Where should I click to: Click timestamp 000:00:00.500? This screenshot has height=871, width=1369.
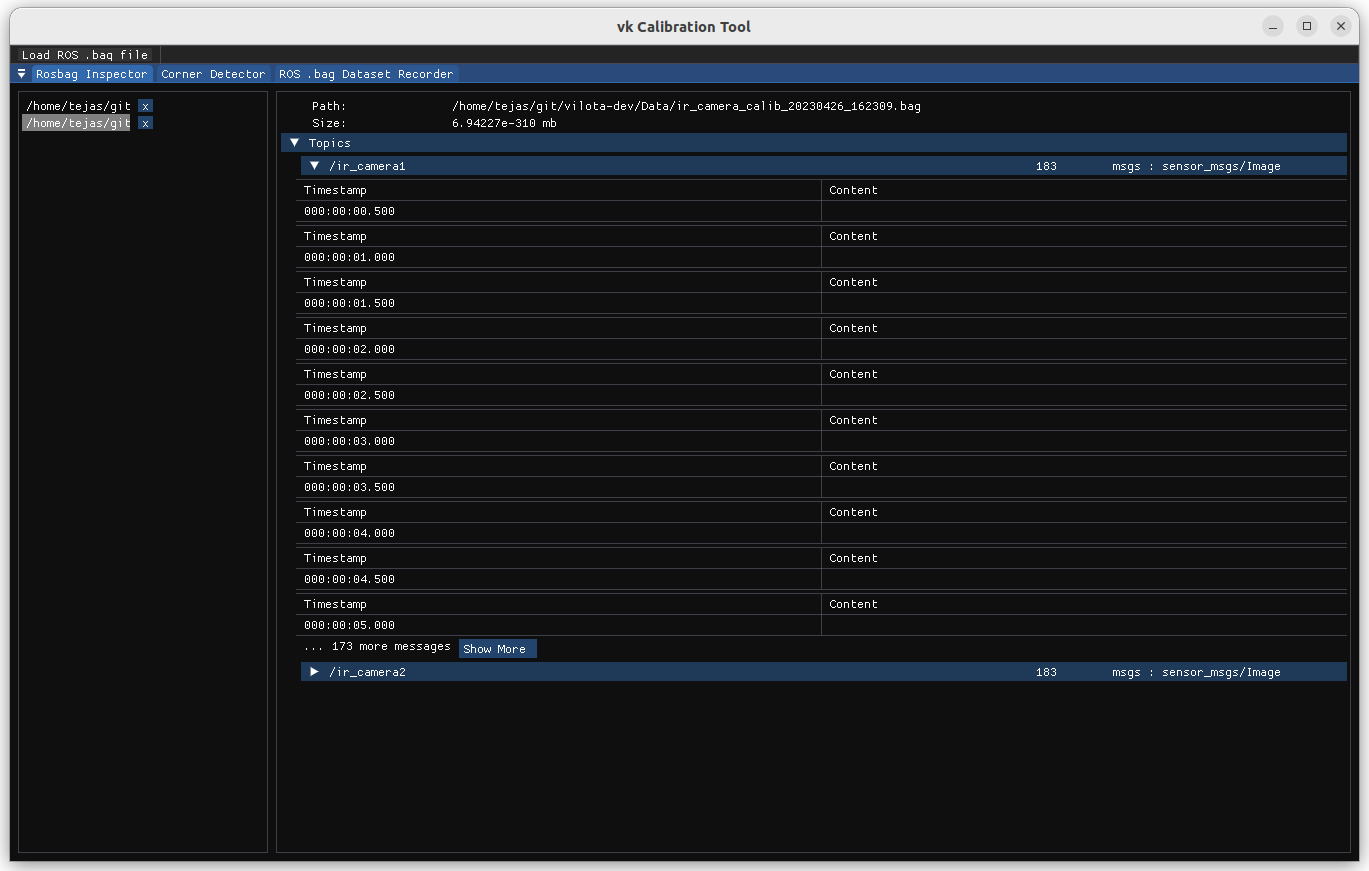[x=350, y=211]
